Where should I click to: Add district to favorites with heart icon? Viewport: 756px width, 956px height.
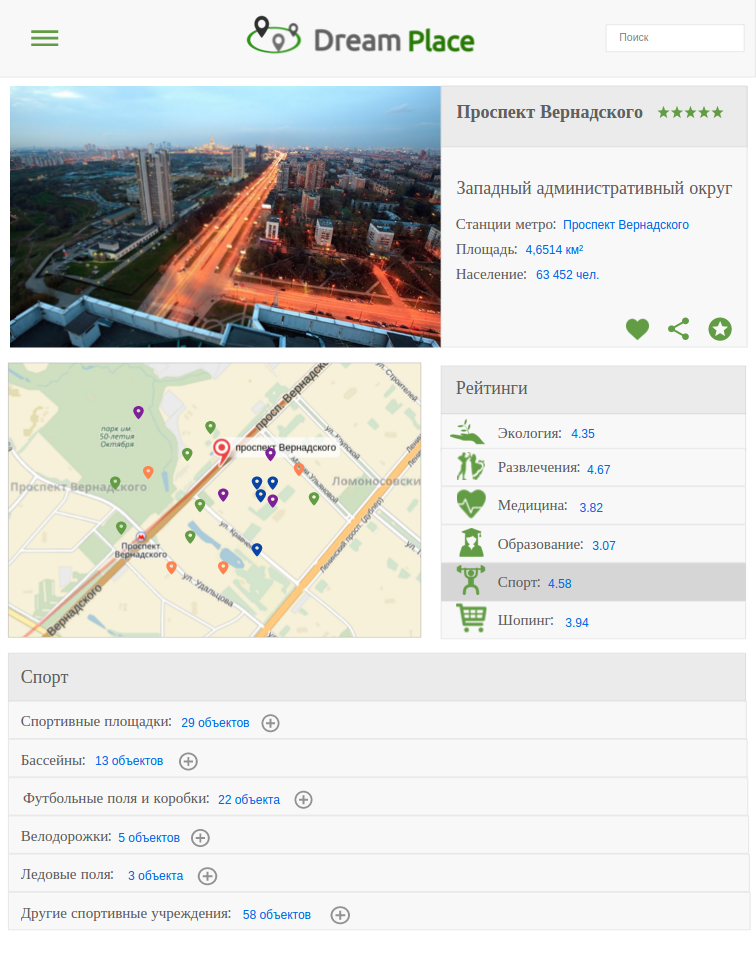(x=637, y=329)
